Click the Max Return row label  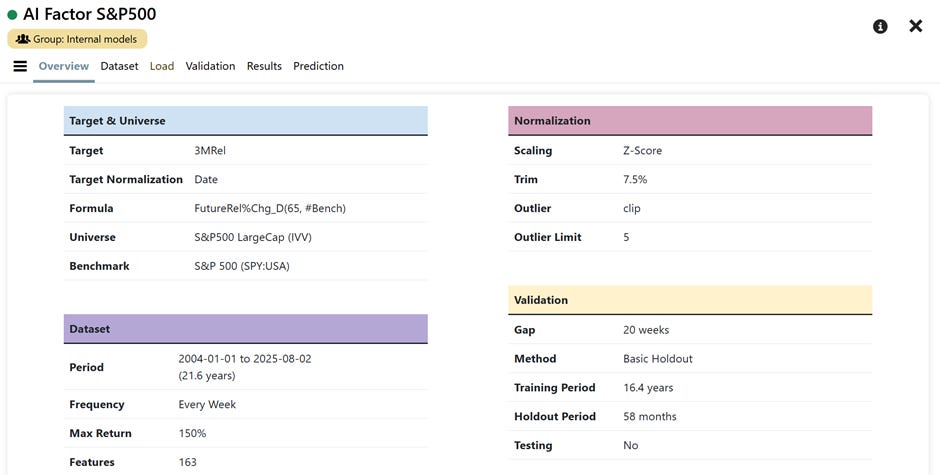click(x=100, y=433)
